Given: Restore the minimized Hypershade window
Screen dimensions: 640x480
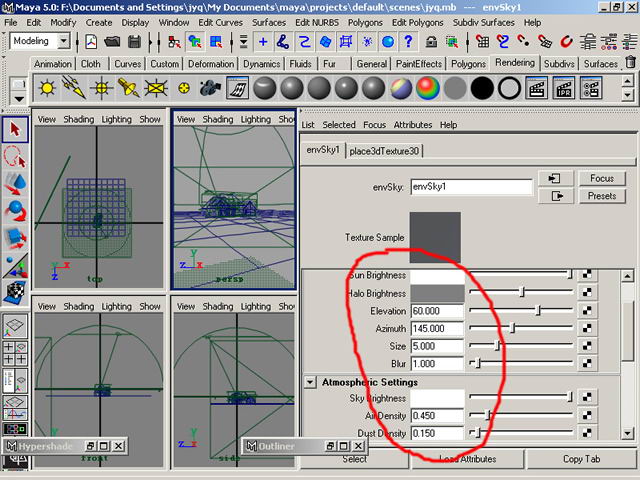Looking at the screenshot, I should (x=90, y=446).
